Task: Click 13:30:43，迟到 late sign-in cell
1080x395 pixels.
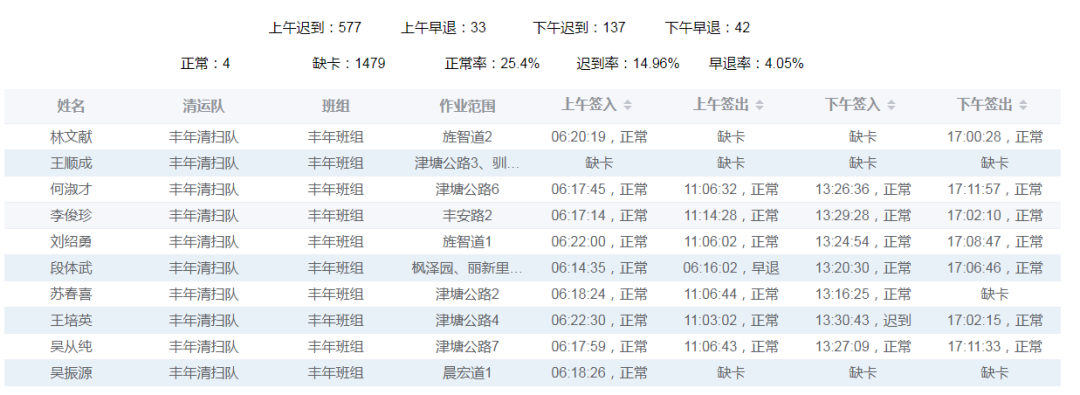Action: 863,320
